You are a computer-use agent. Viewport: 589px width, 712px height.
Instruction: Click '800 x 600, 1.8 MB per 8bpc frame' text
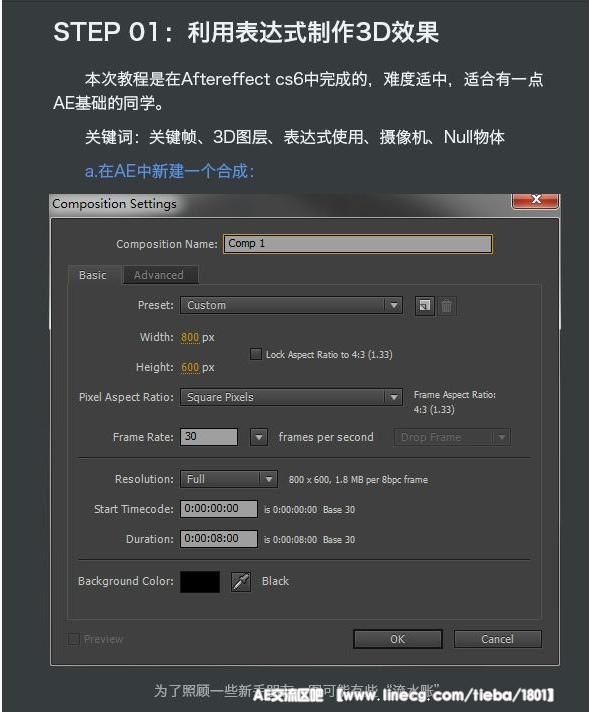[358, 480]
